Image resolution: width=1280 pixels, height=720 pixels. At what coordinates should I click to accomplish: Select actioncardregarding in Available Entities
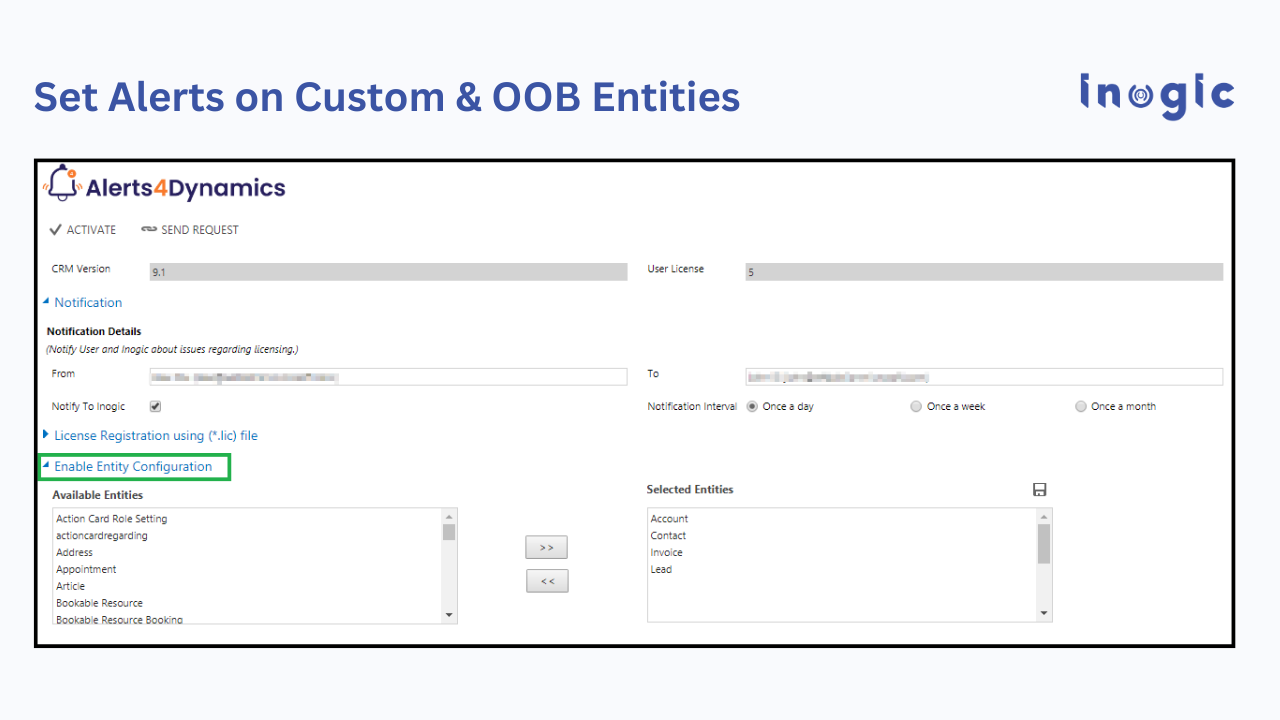[102, 535]
